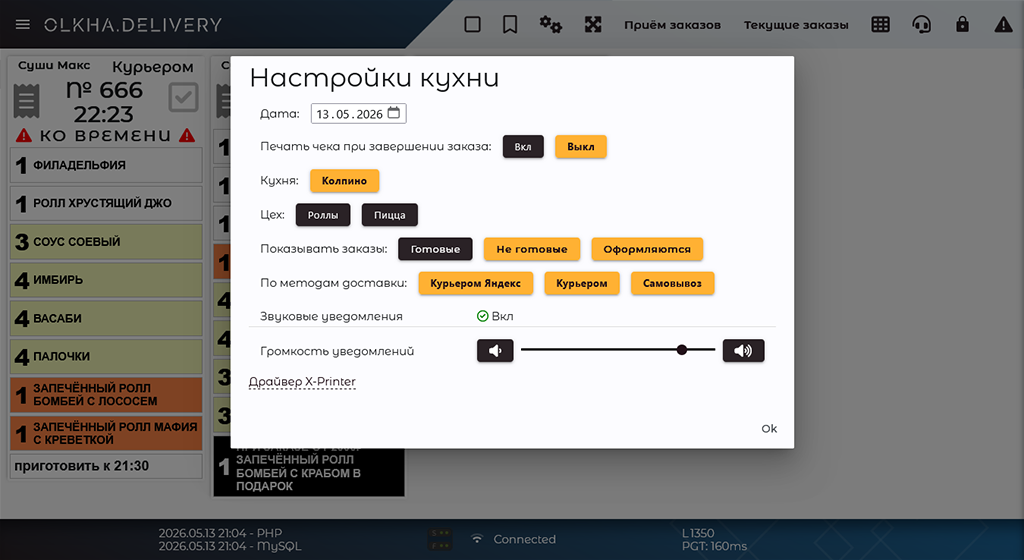Turn receipt printing on with Вкл
Viewport: 1024px width, 560px height.
click(523, 147)
